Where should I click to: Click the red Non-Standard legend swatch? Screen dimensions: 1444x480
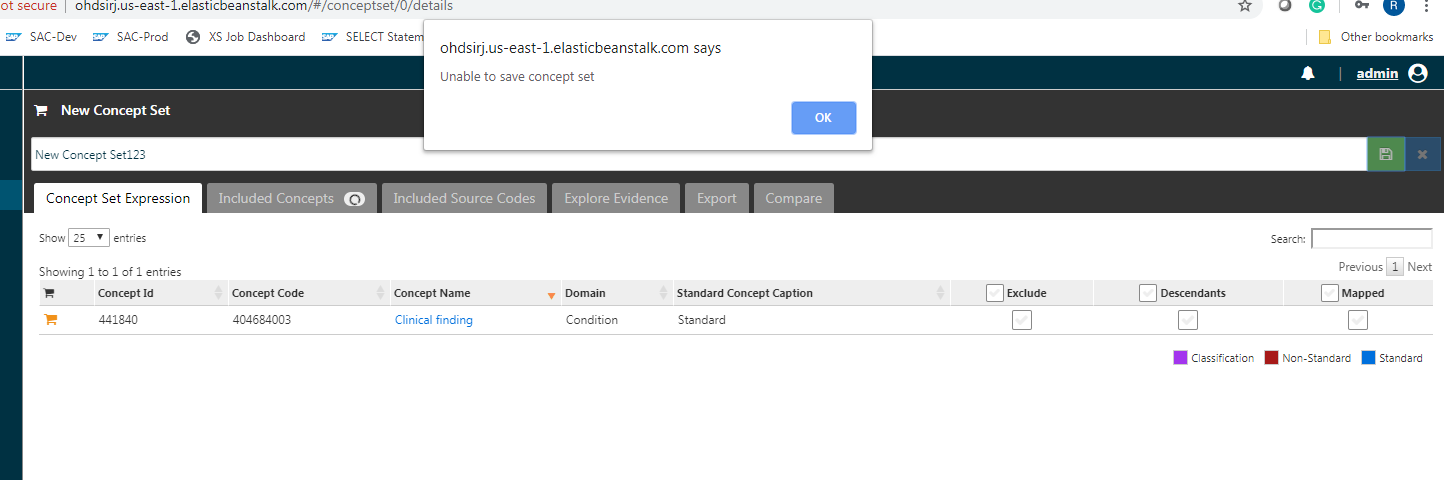tap(1271, 357)
